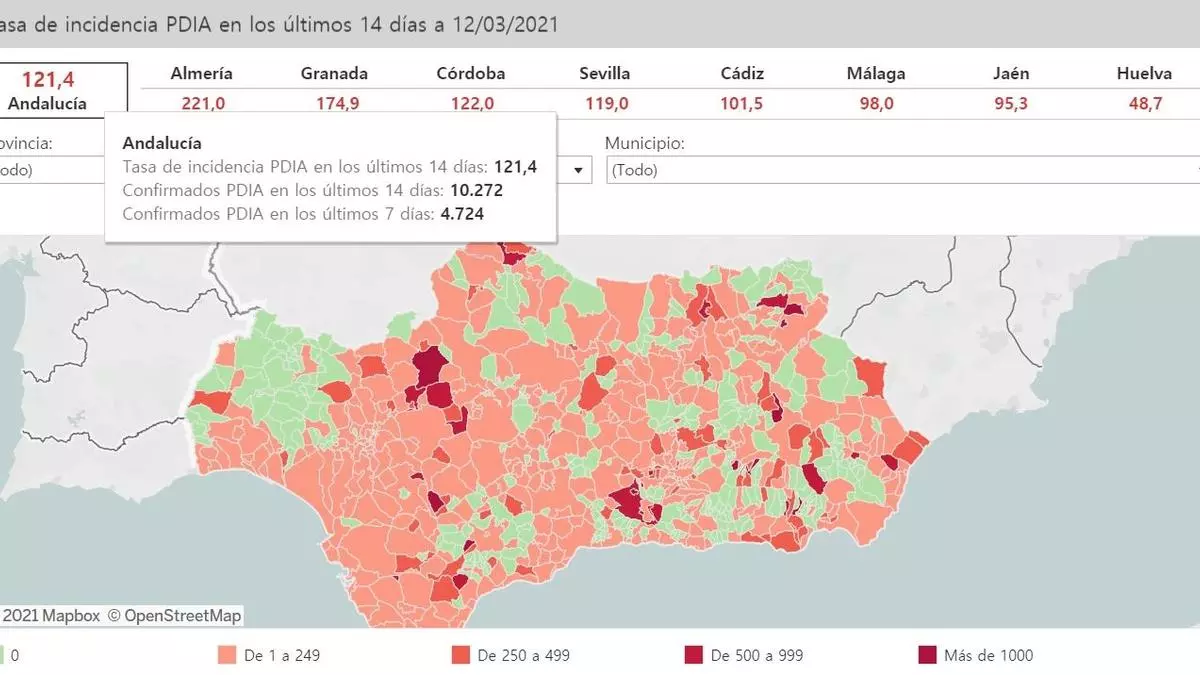Select the De 250 a 499 legend swatch
This screenshot has width=1200, height=675.
[x=461, y=656]
